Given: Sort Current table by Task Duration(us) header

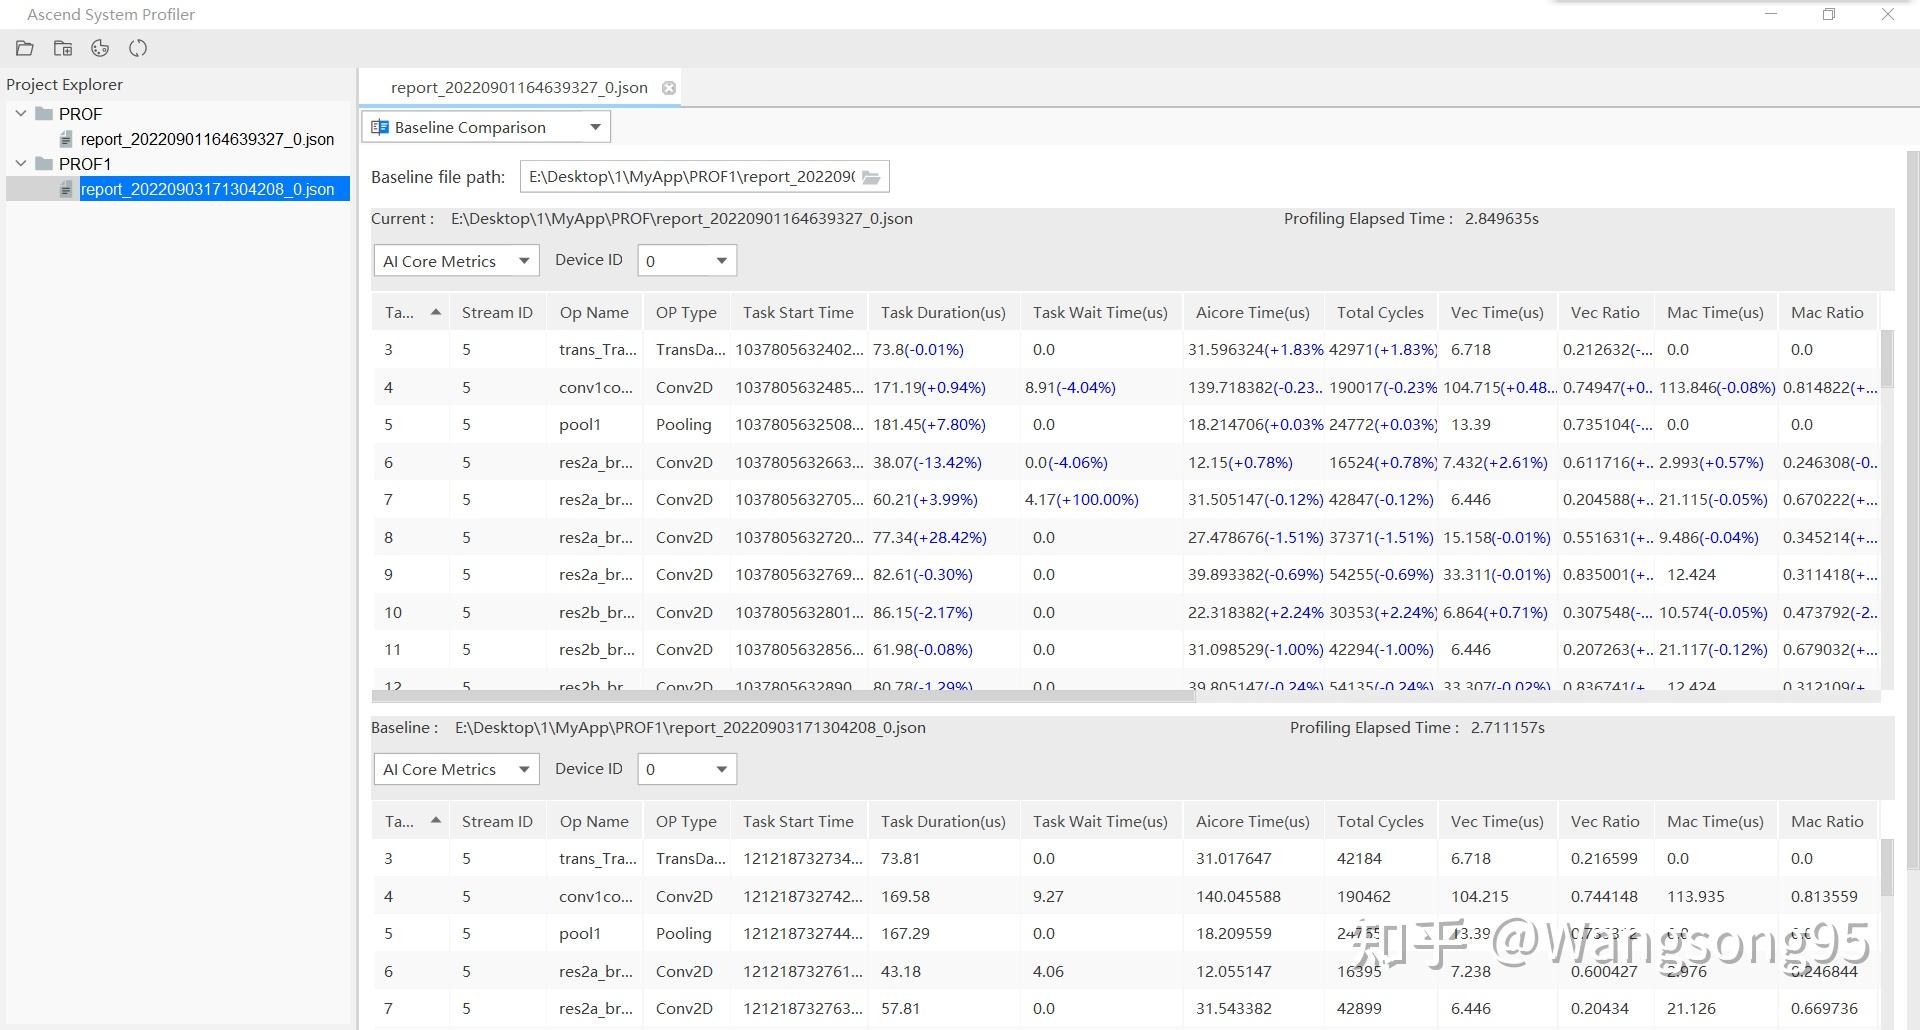Looking at the screenshot, I should [x=942, y=313].
